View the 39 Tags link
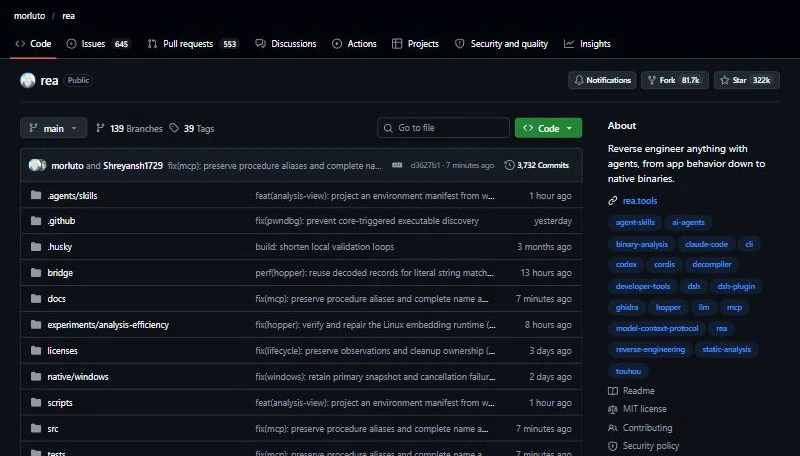Image resolution: width=800 pixels, height=456 pixels. pos(192,129)
